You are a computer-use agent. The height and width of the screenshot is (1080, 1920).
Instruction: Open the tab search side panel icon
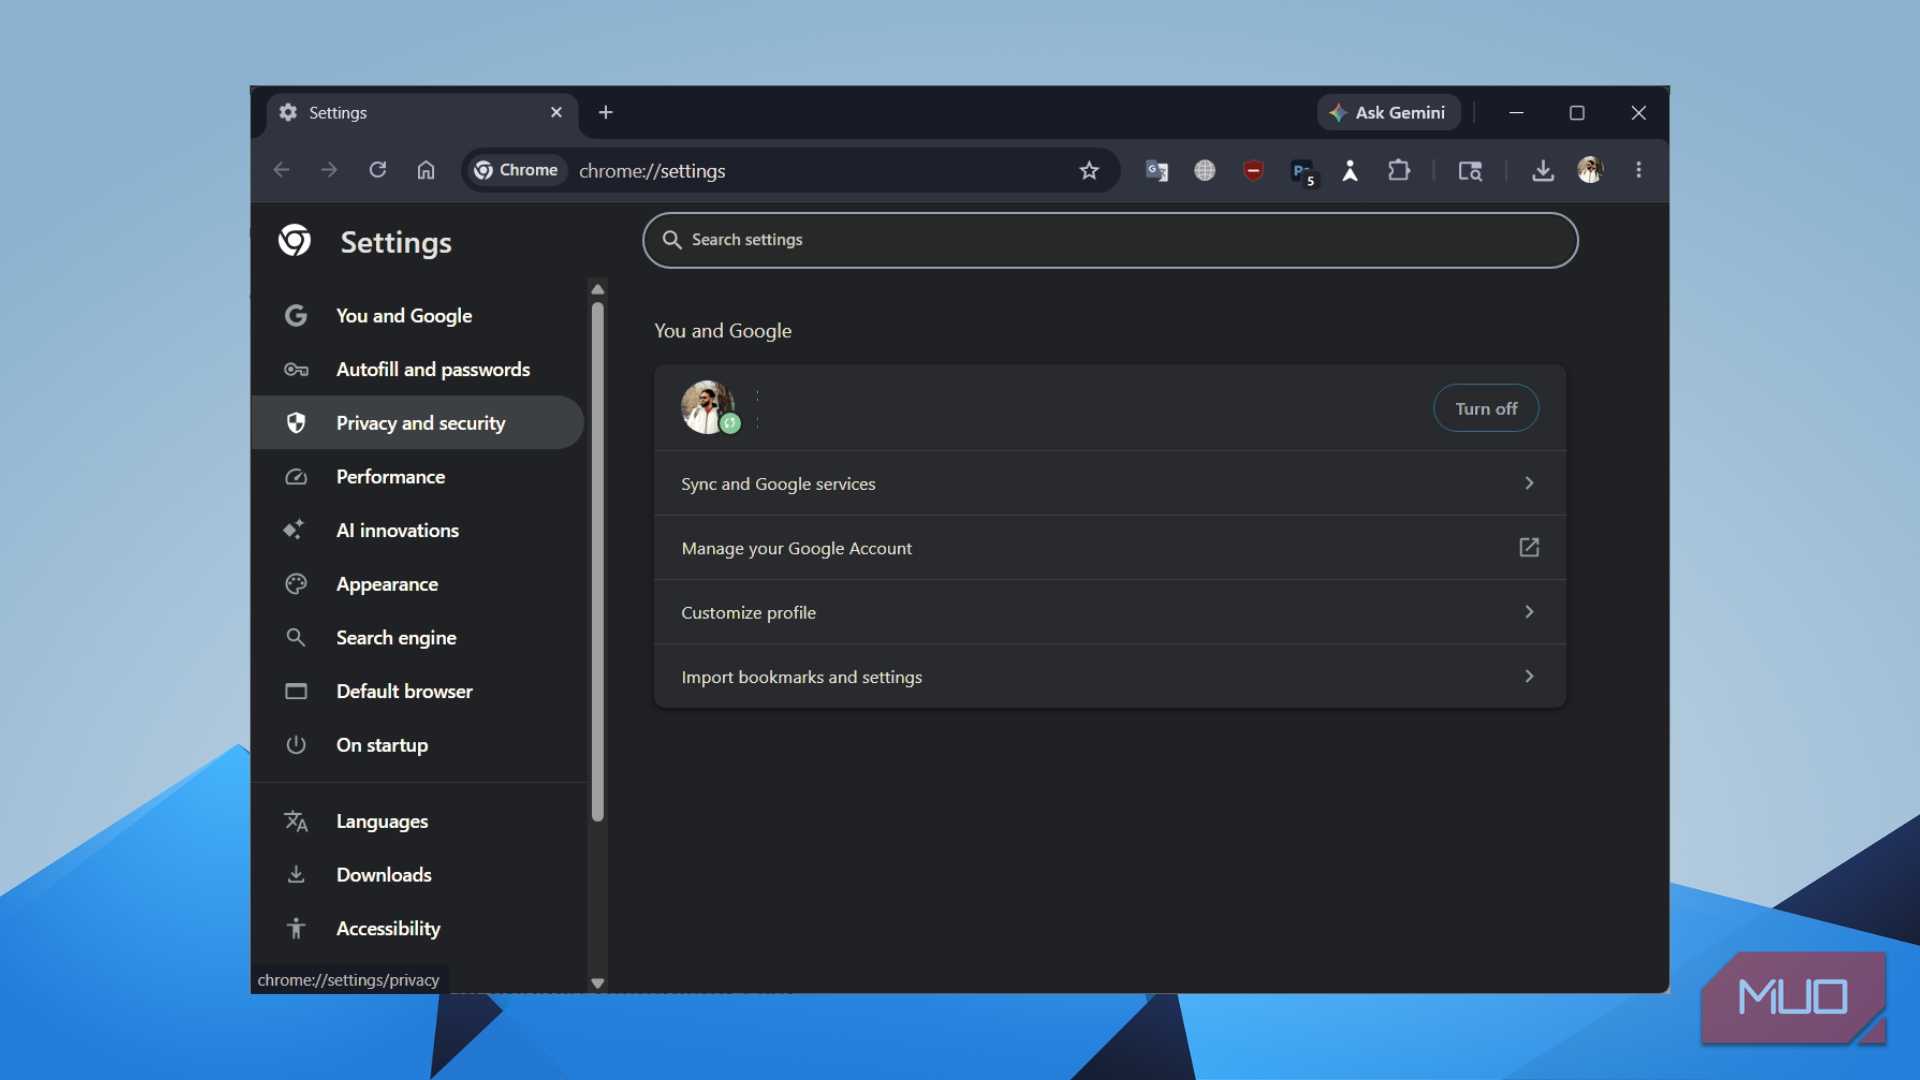(x=1470, y=171)
